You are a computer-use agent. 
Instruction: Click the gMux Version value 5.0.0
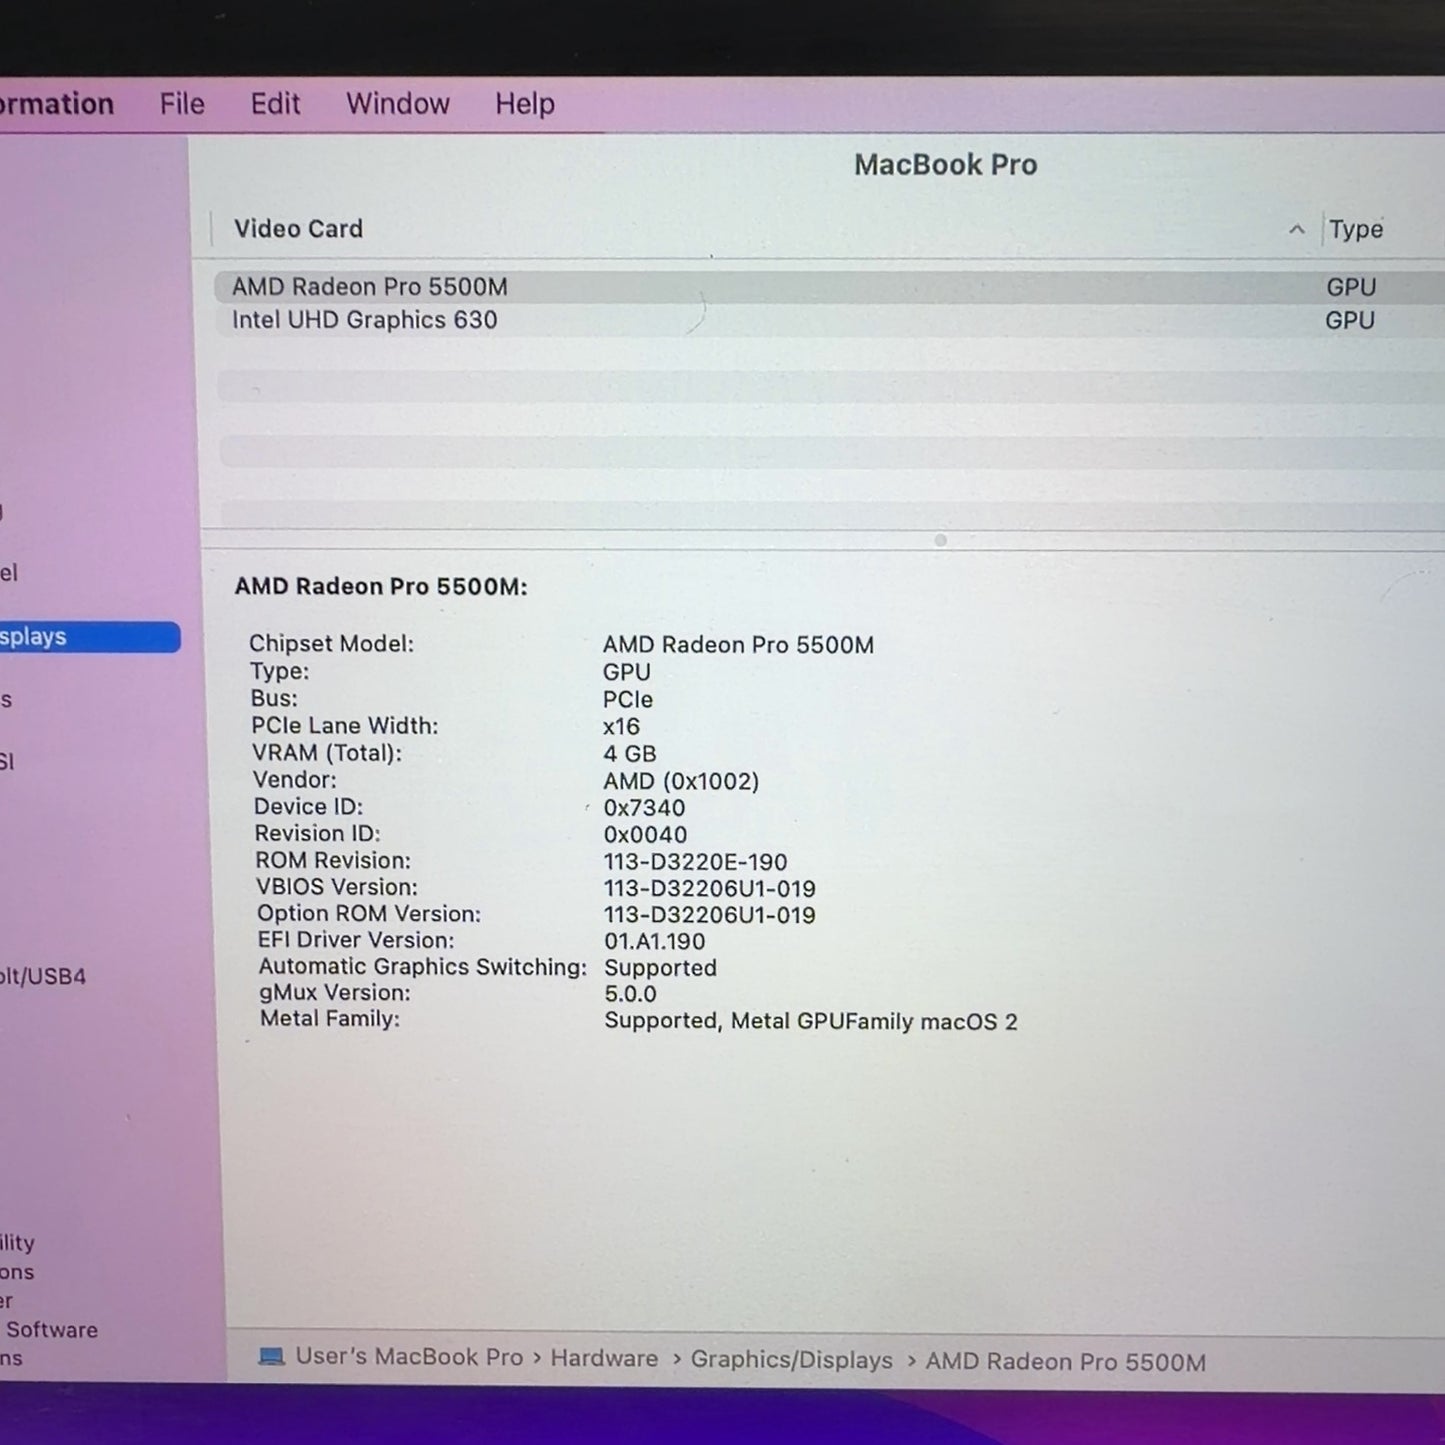[630, 994]
